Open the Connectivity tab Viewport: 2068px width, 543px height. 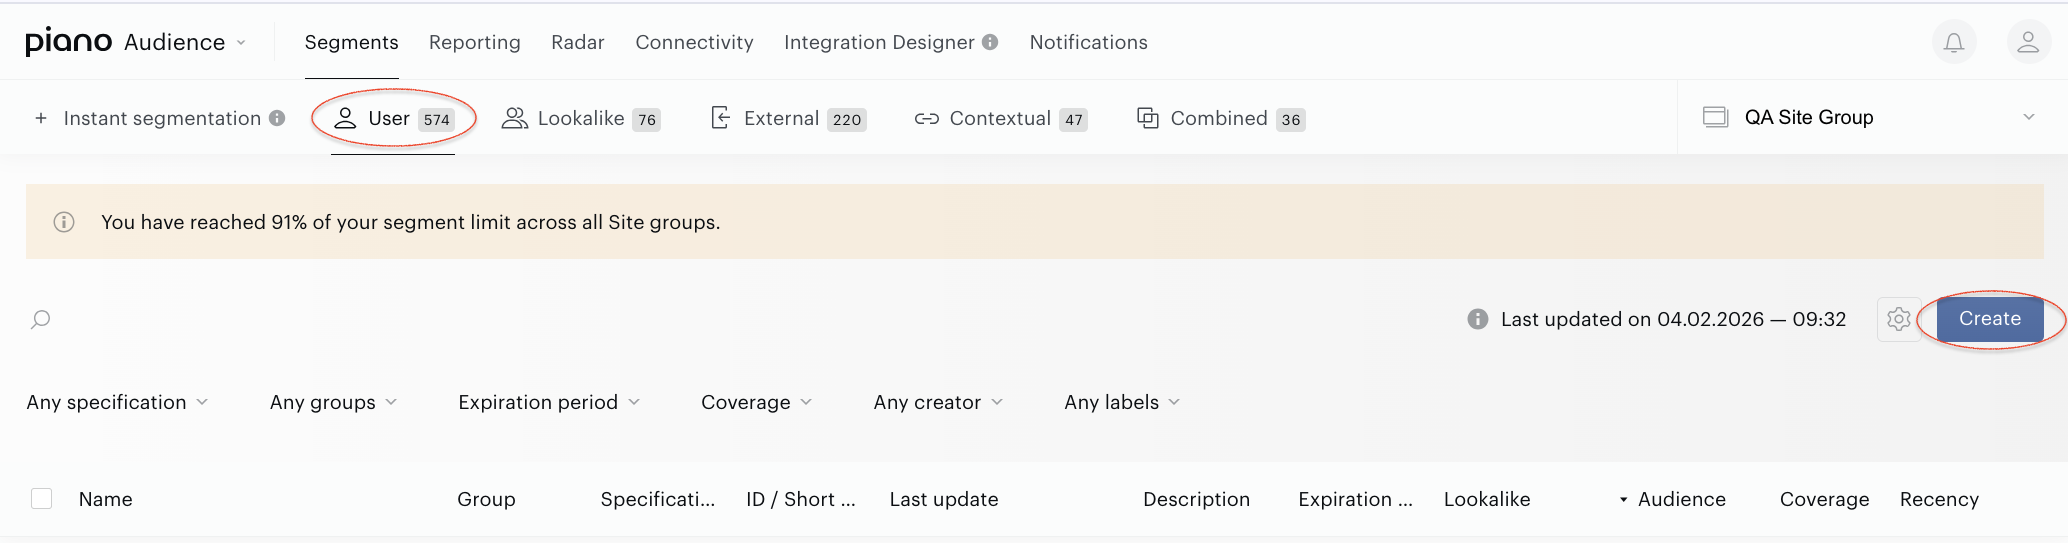[694, 42]
